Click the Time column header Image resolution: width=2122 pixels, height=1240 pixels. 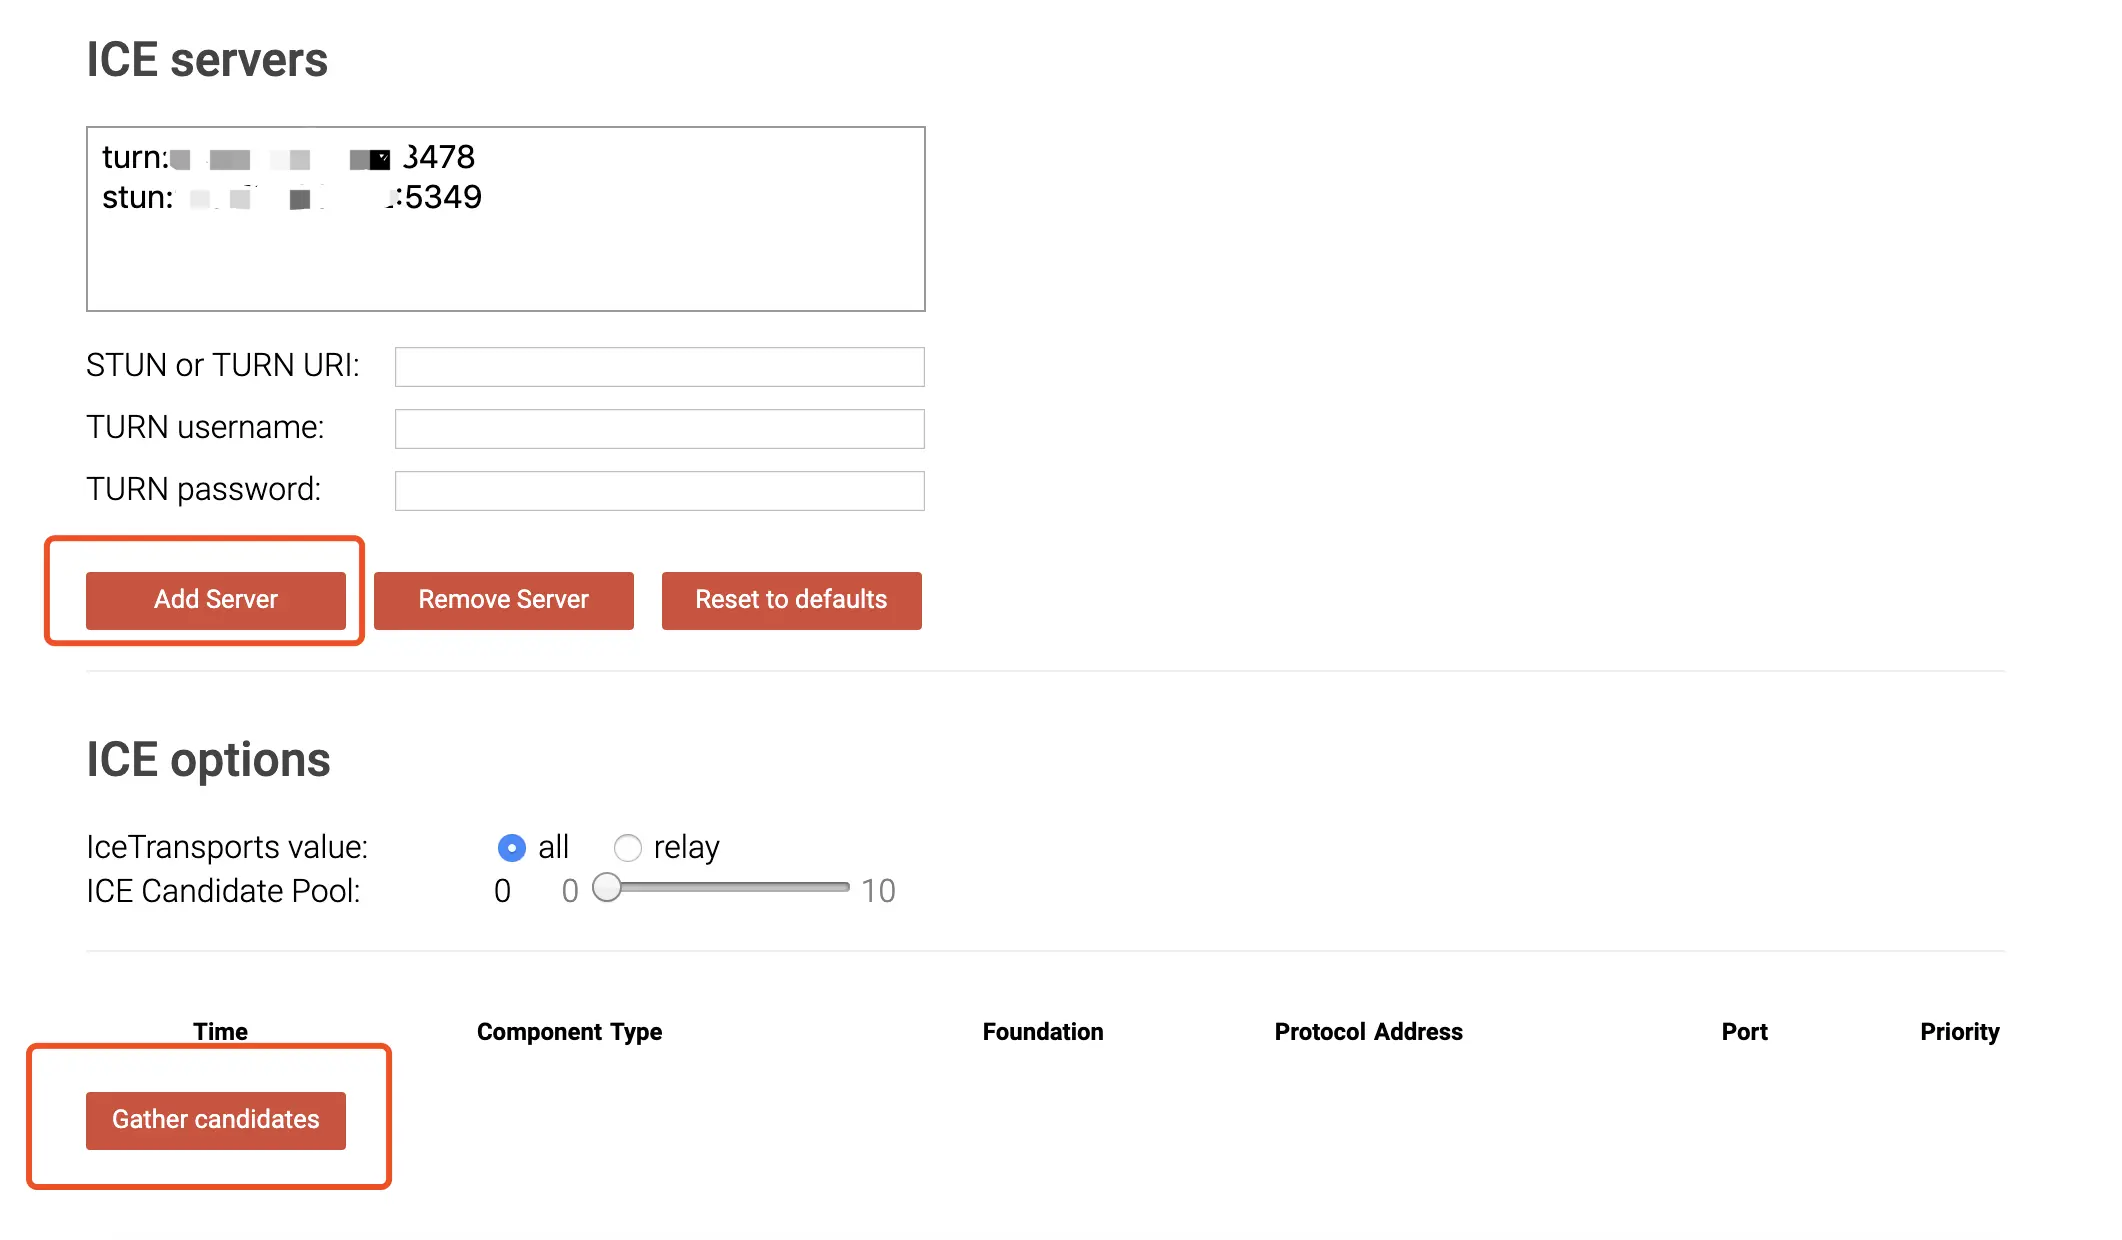220,1032
